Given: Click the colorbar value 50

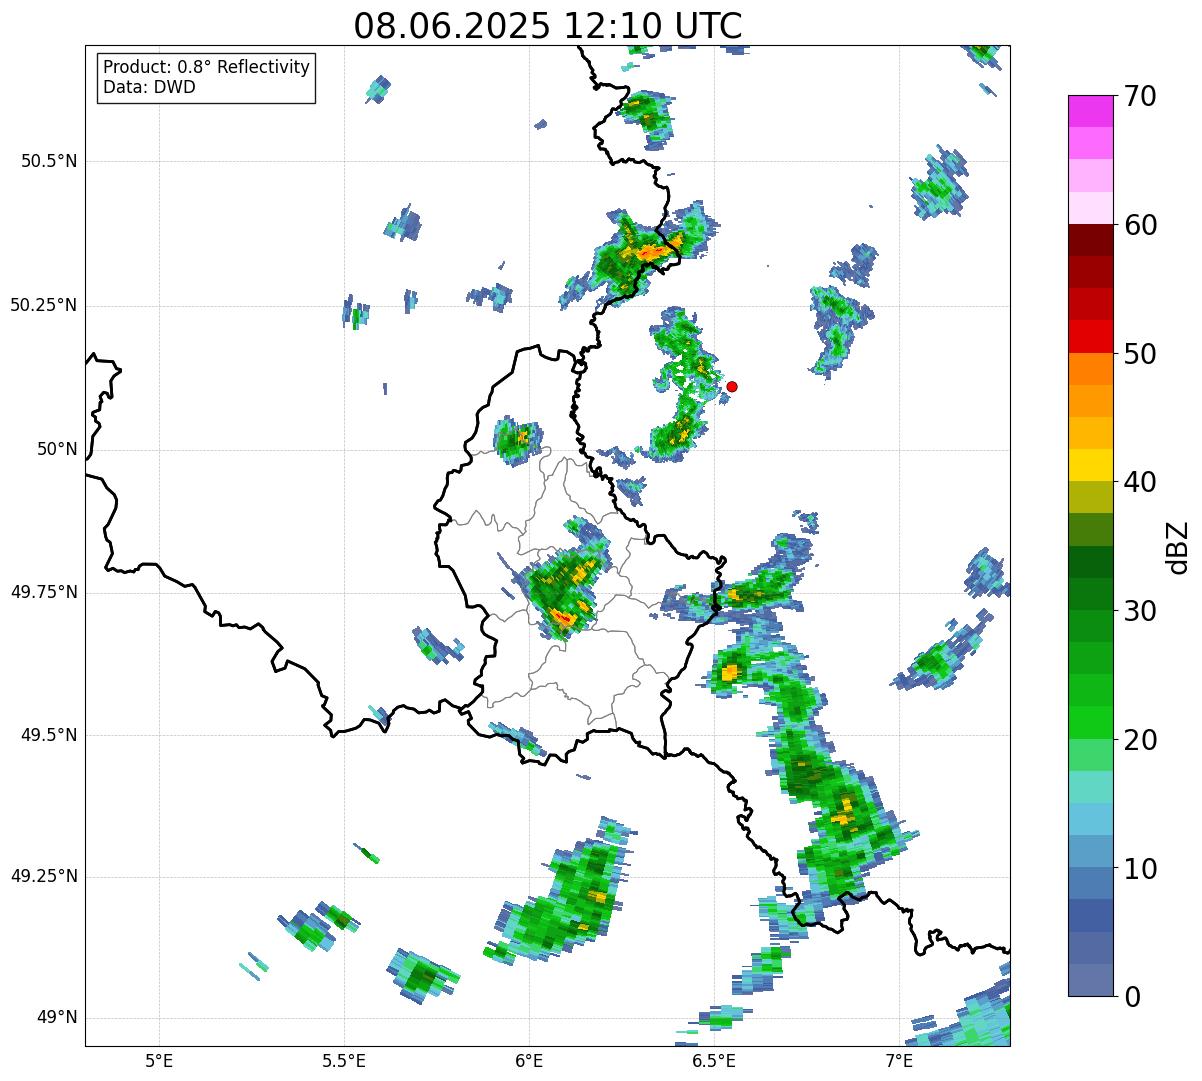Looking at the screenshot, I should [x=1140, y=354].
